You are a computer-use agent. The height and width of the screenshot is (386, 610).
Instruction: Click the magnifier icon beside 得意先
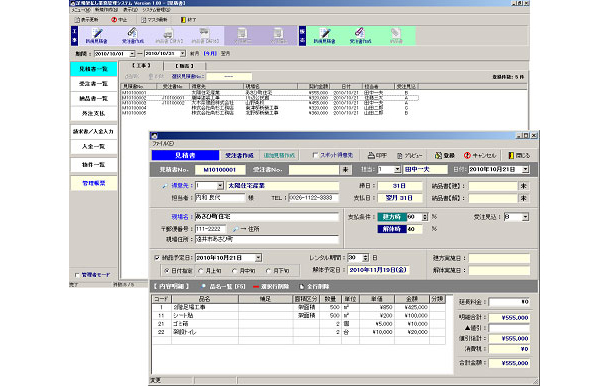pos(165,186)
